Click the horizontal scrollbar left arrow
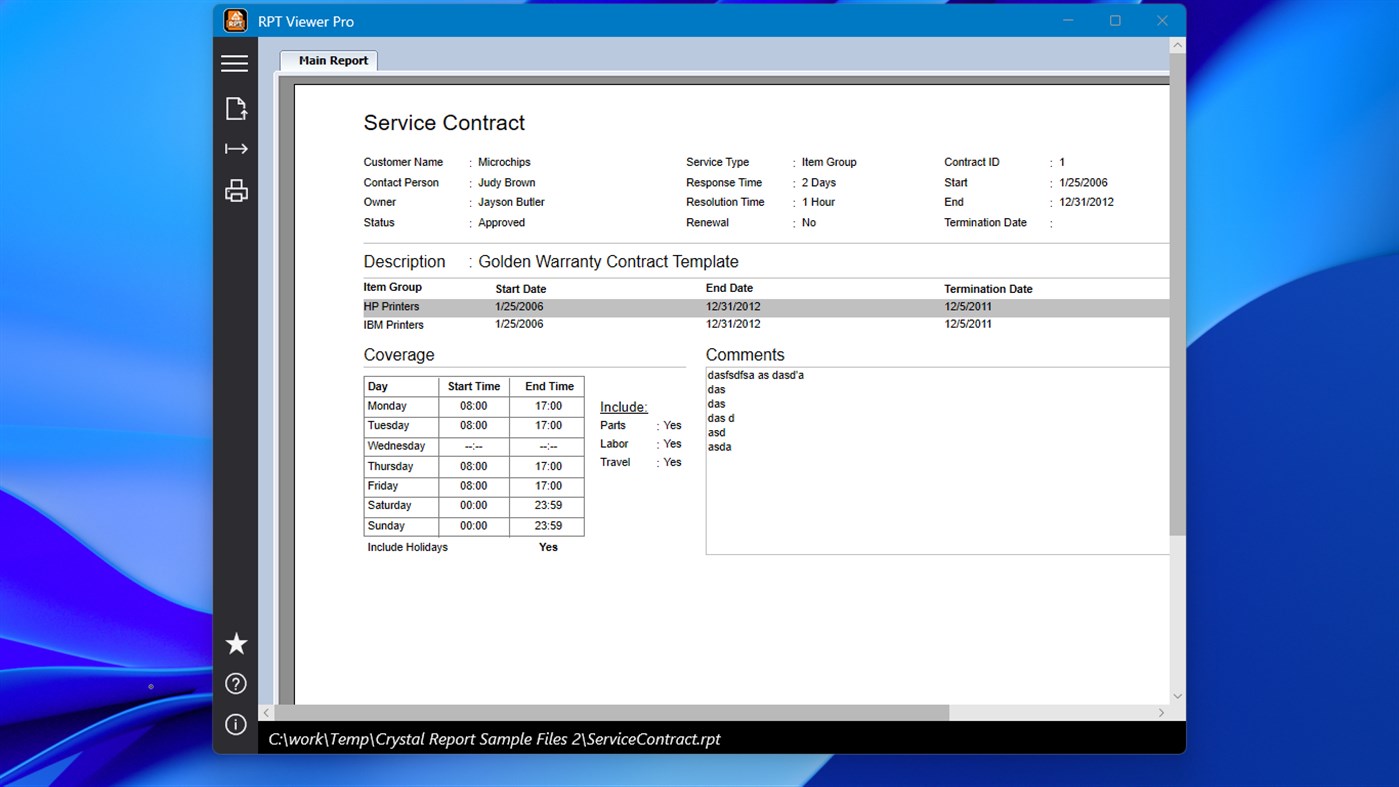 (x=266, y=713)
